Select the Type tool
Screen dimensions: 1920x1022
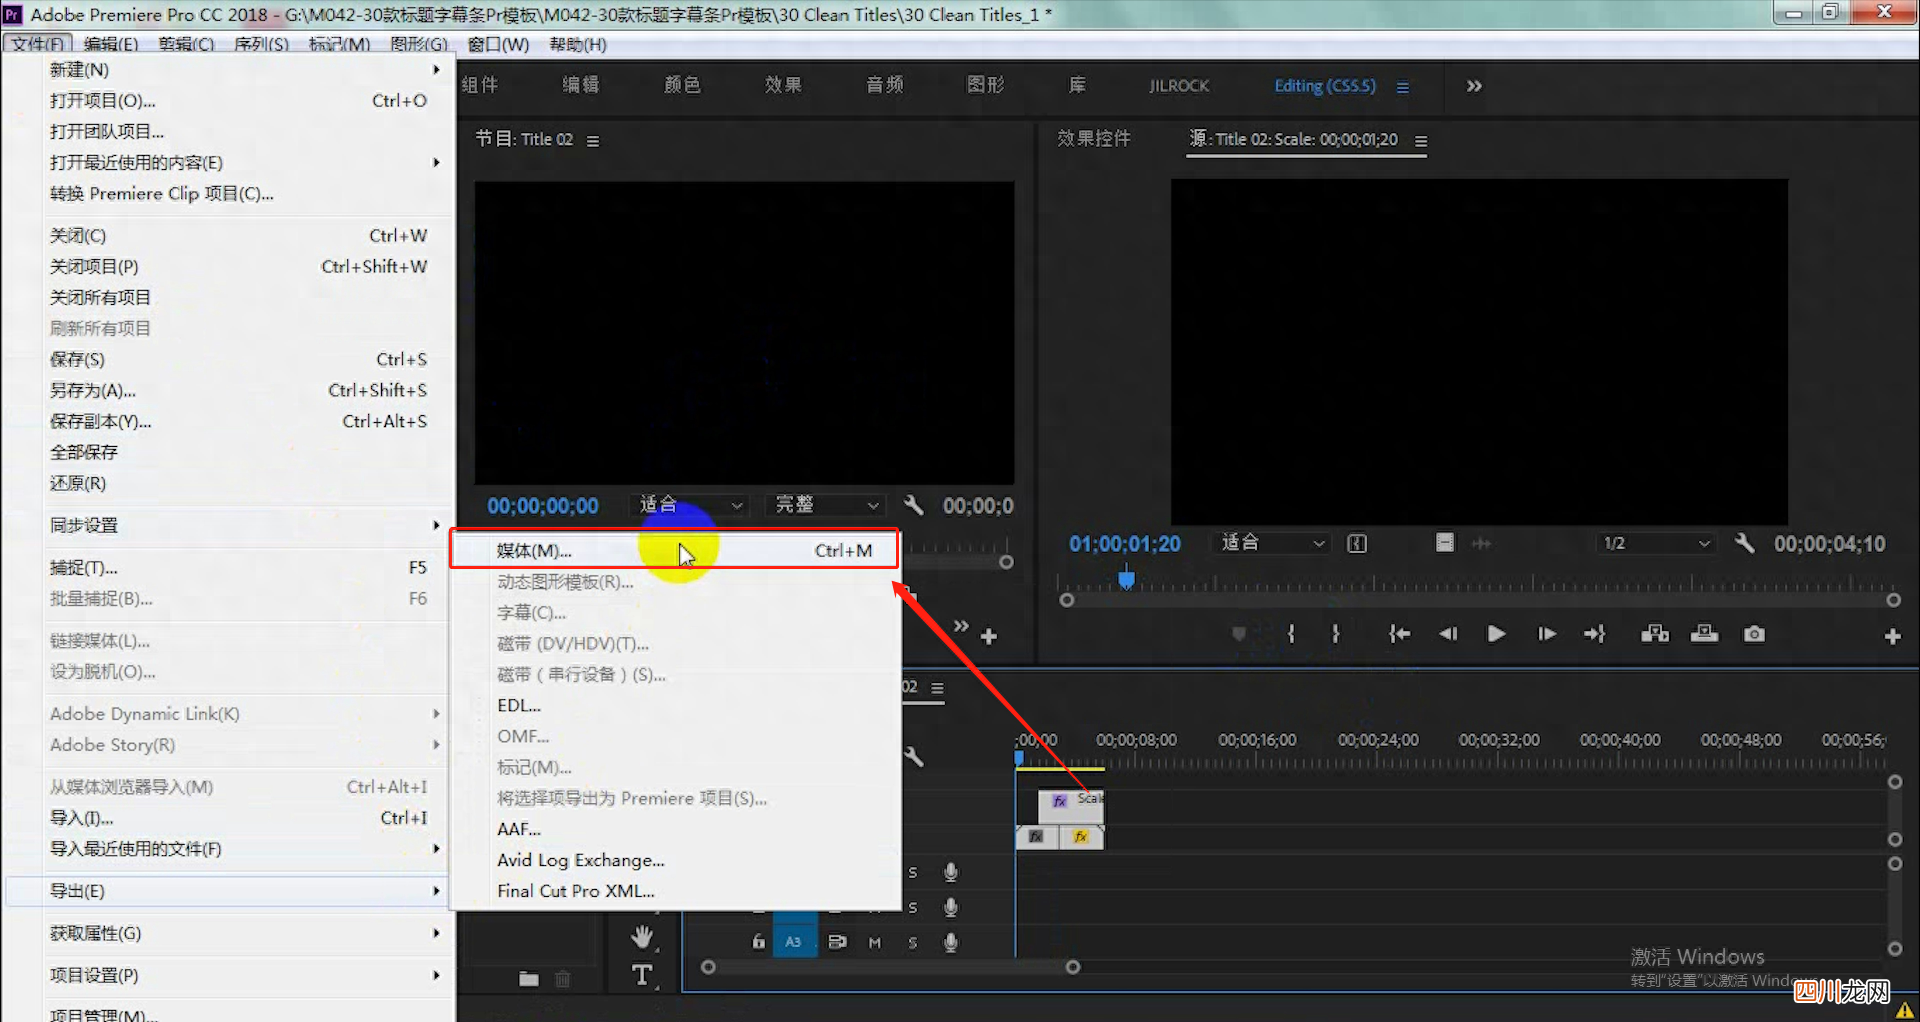coord(642,975)
